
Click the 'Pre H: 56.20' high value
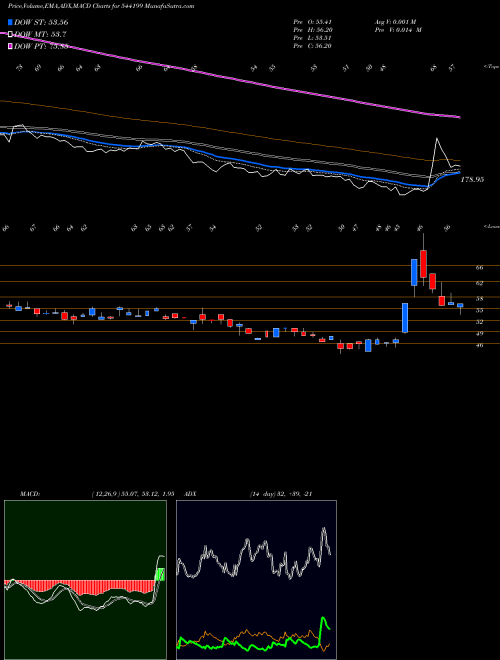312,30
